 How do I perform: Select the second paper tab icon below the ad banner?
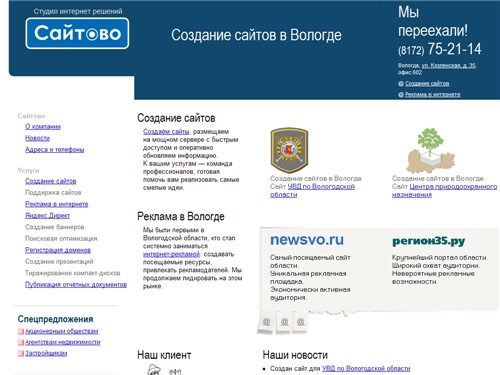click(x=284, y=322)
